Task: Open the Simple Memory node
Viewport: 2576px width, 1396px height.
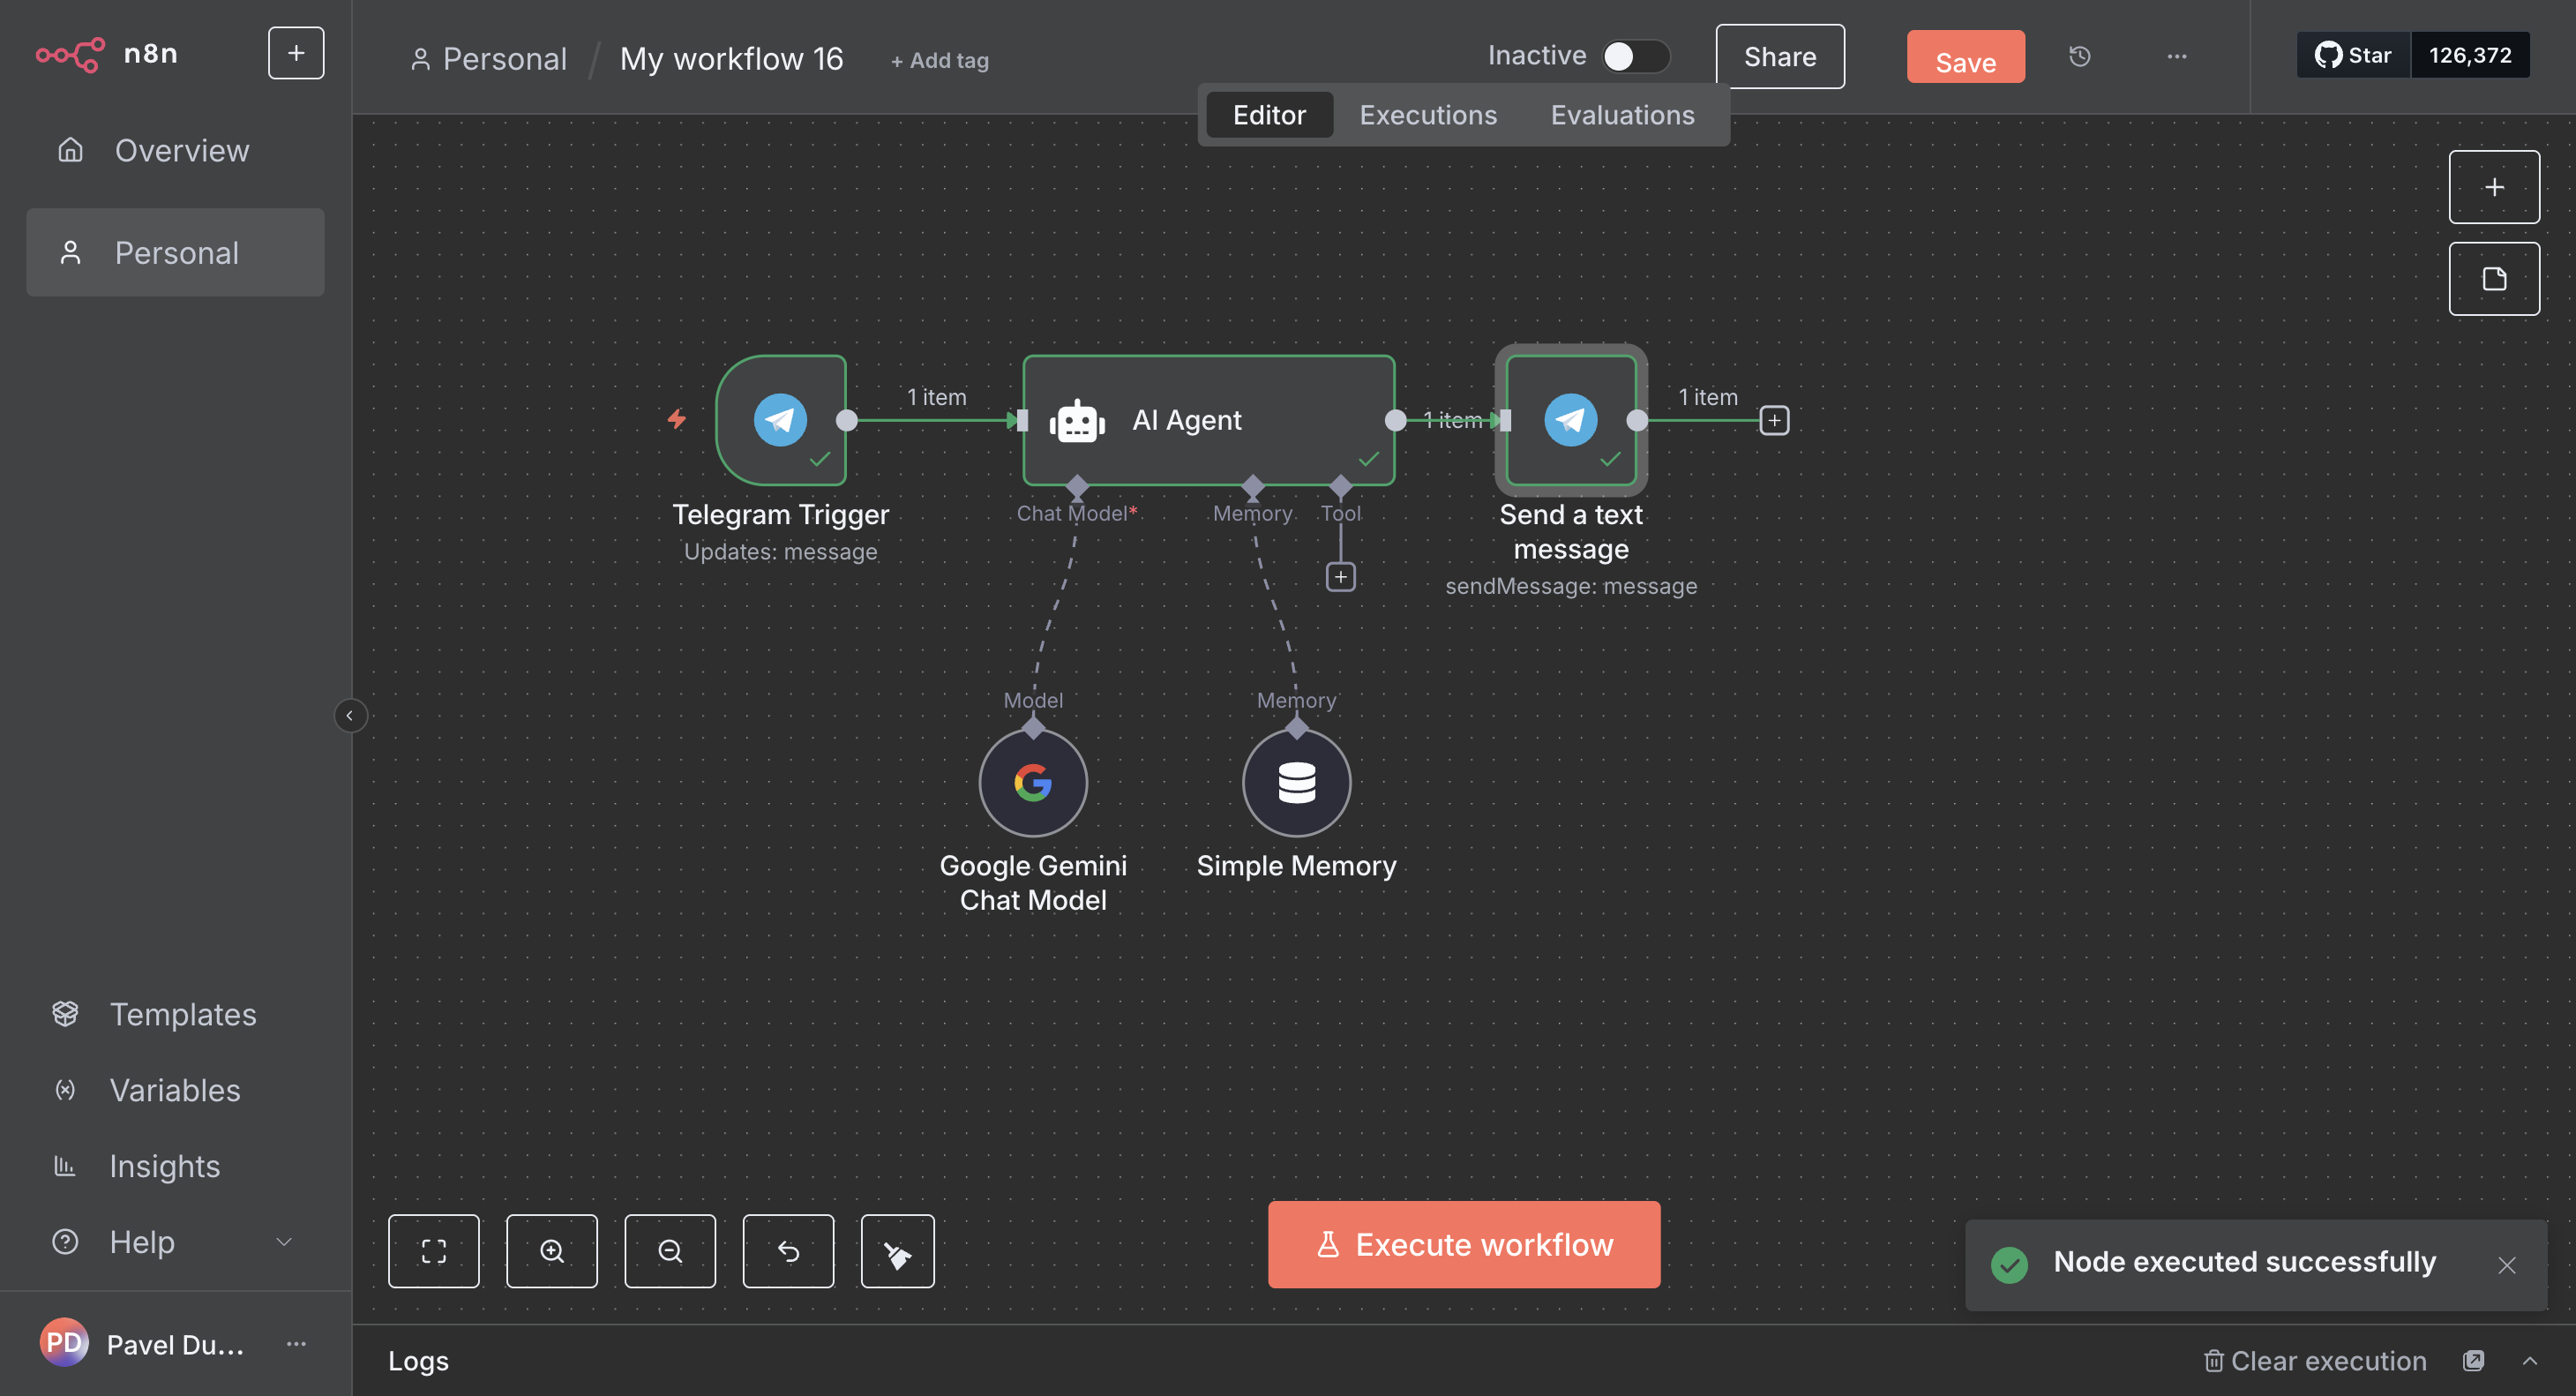Action: [1296, 783]
